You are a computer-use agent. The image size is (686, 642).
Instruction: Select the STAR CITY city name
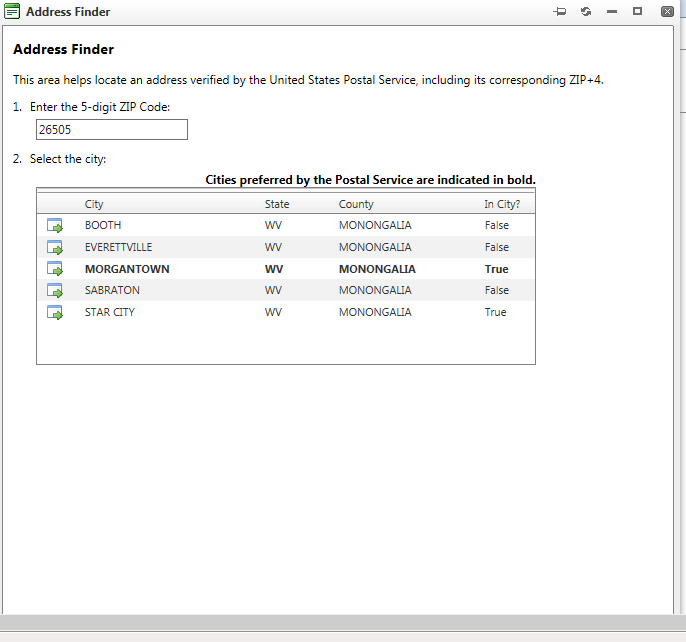point(110,312)
